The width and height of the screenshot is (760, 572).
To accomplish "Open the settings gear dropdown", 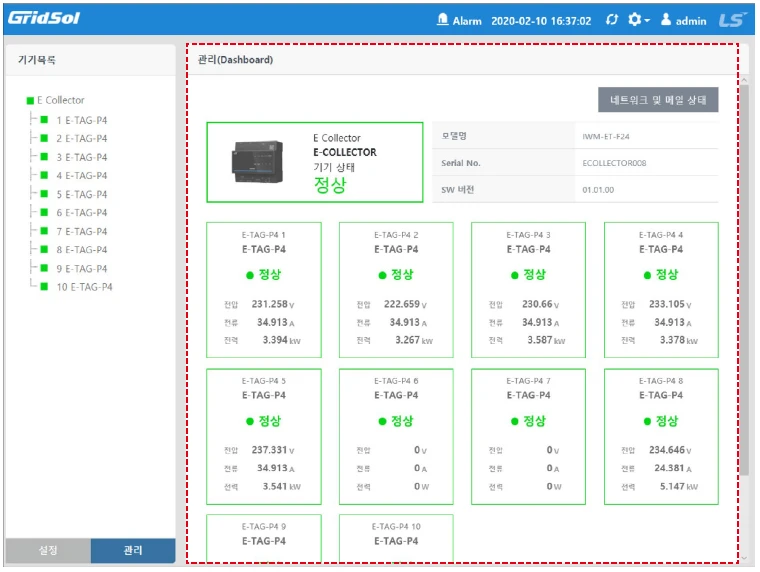I will point(638,20).
